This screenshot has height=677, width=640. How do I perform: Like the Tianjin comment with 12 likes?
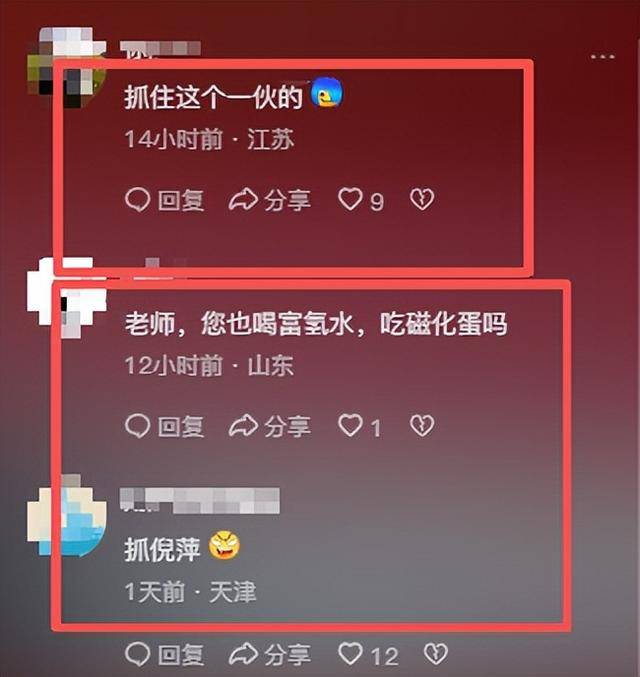coord(350,654)
